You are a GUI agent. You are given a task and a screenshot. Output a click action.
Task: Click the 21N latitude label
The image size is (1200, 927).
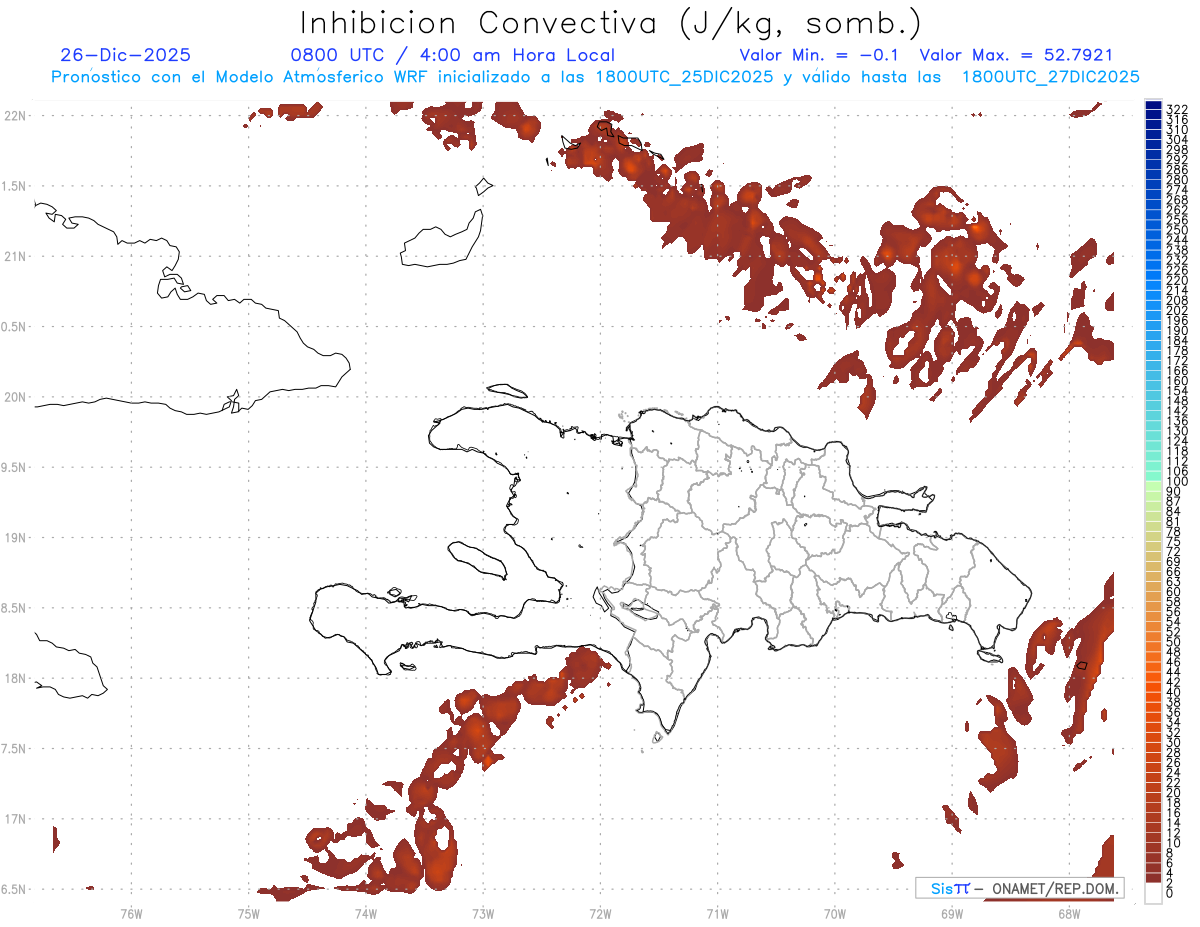click(x=14, y=256)
